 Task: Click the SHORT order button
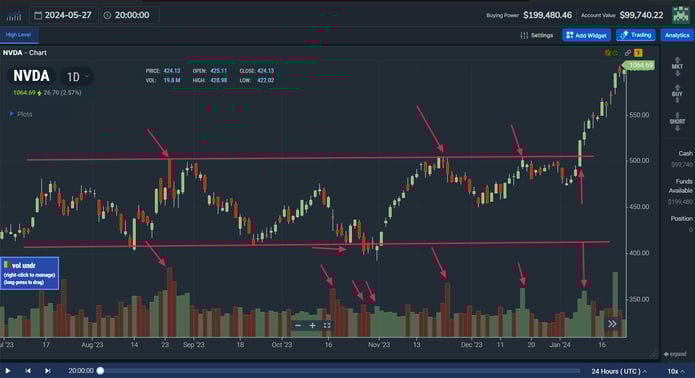coord(677,121)
